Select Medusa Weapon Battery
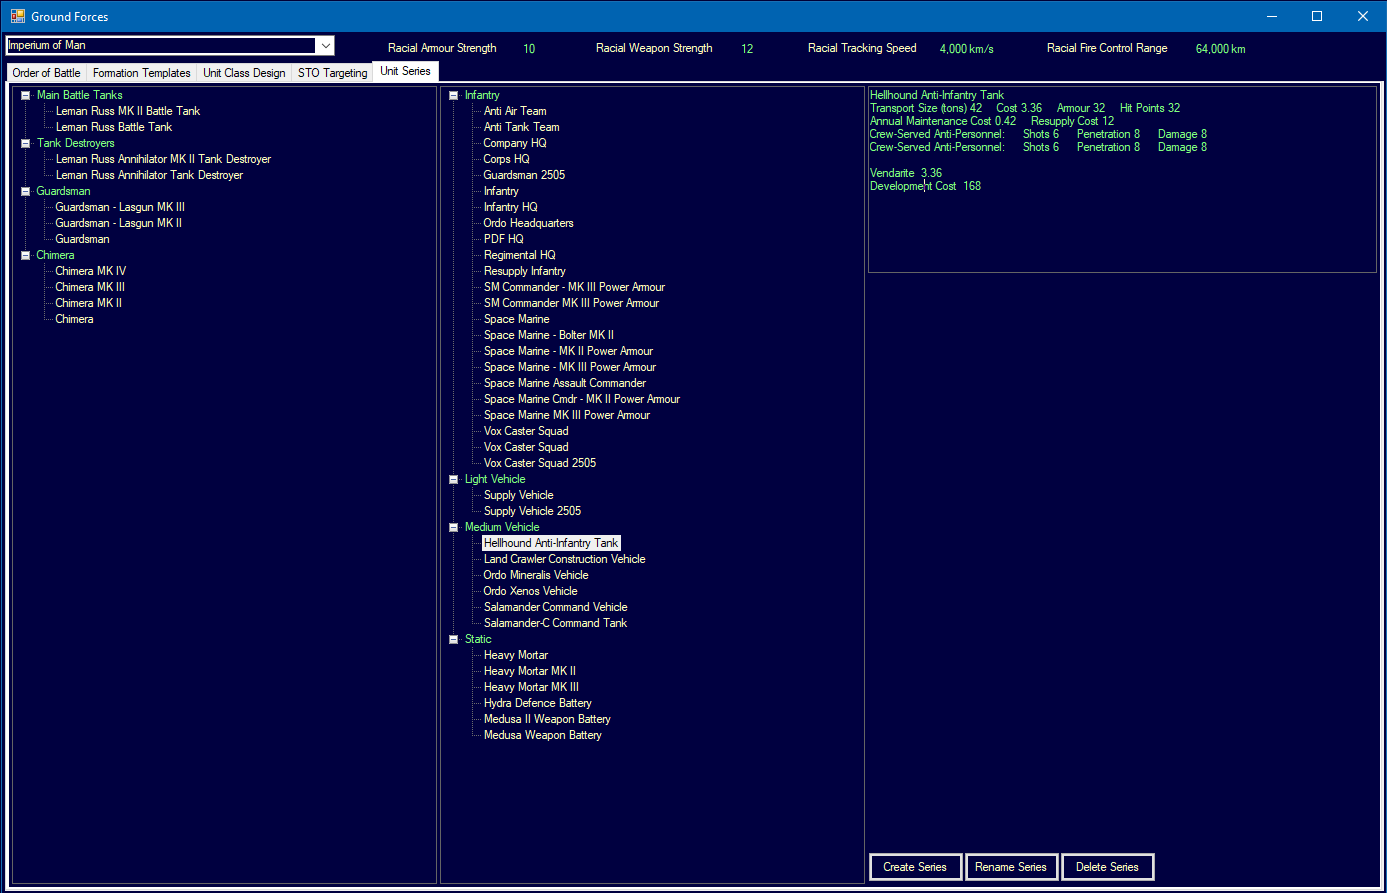Screen dimensions: 1387x893 tap(543, 735)
